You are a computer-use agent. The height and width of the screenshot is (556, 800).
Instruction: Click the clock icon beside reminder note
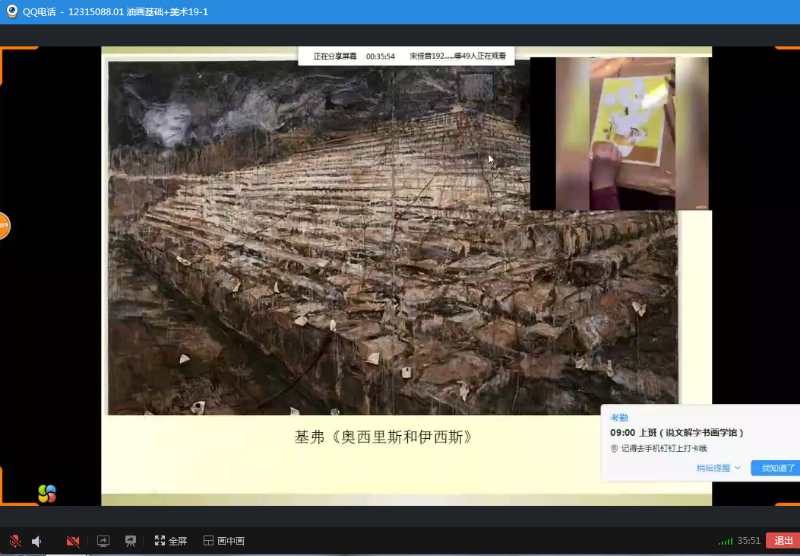(x=614, y=448)
